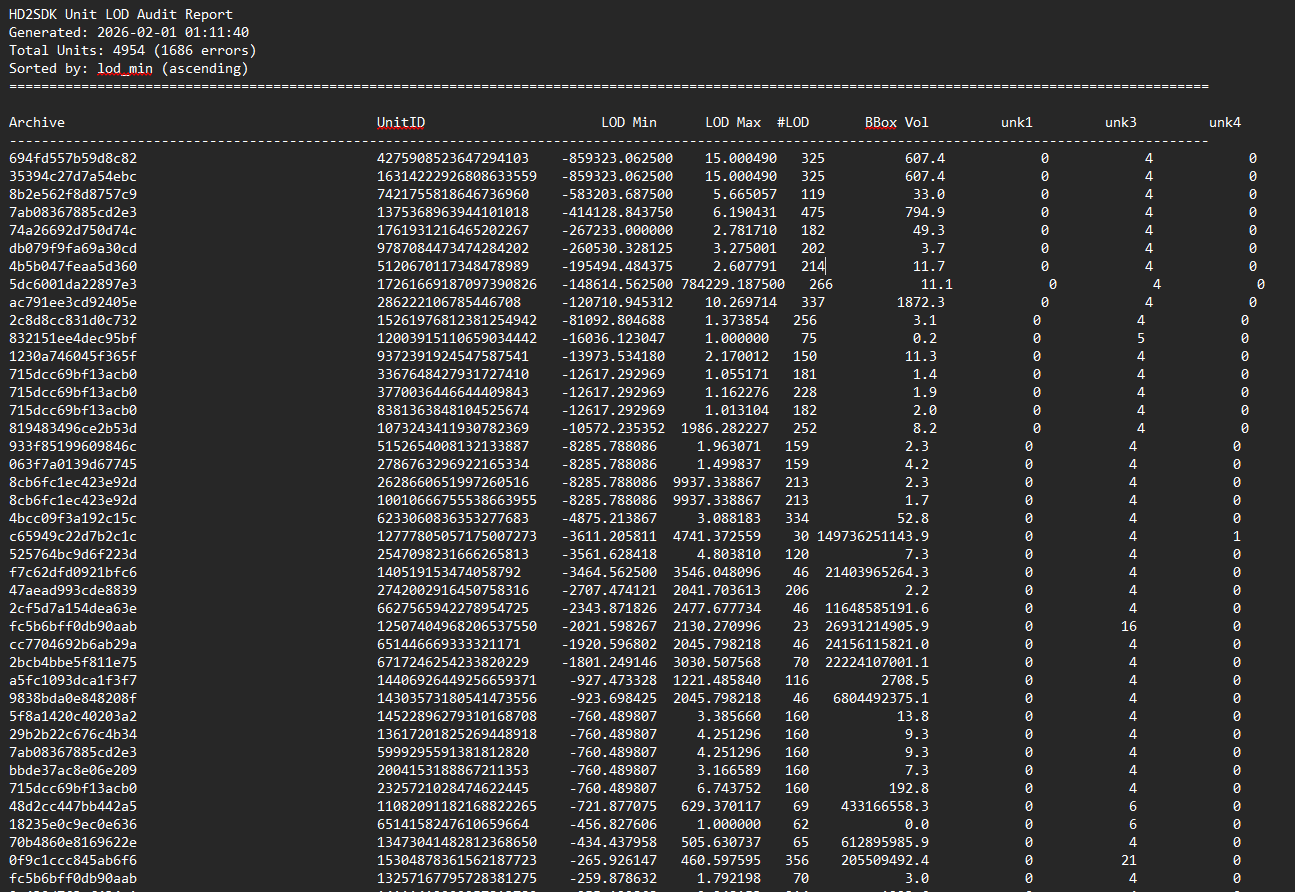The width and height of the screenshot is (1295, 892).
Task: Click archive name '5f8a1420c40203a2'
Action: [x=73, y=717]
